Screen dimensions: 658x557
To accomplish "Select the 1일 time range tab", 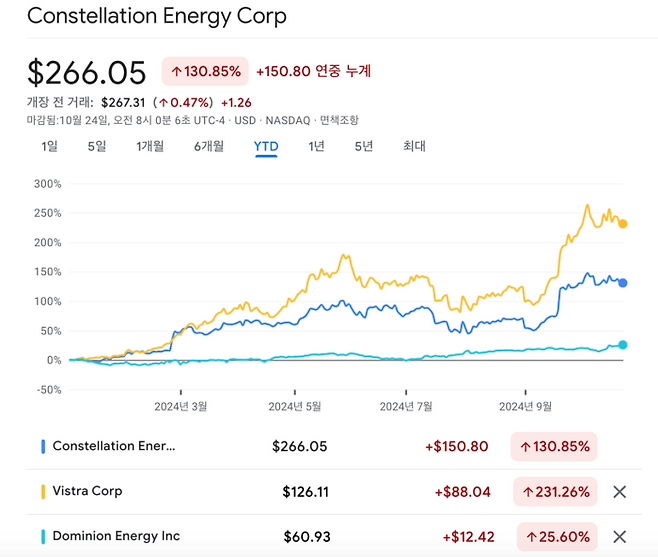I will (x=49, y=146).
